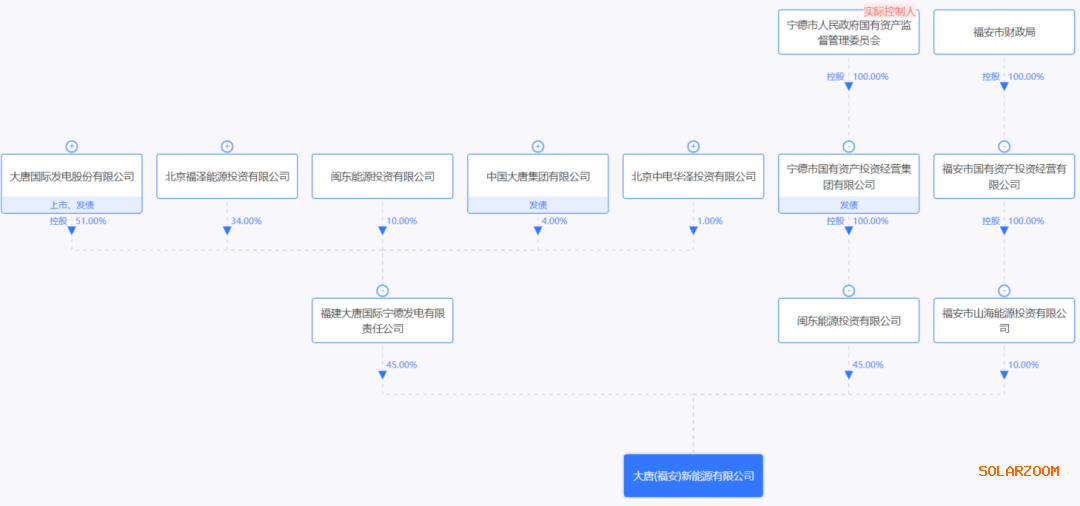Open the 北京中电华泽投资有限公司 company box

(693, 177)
